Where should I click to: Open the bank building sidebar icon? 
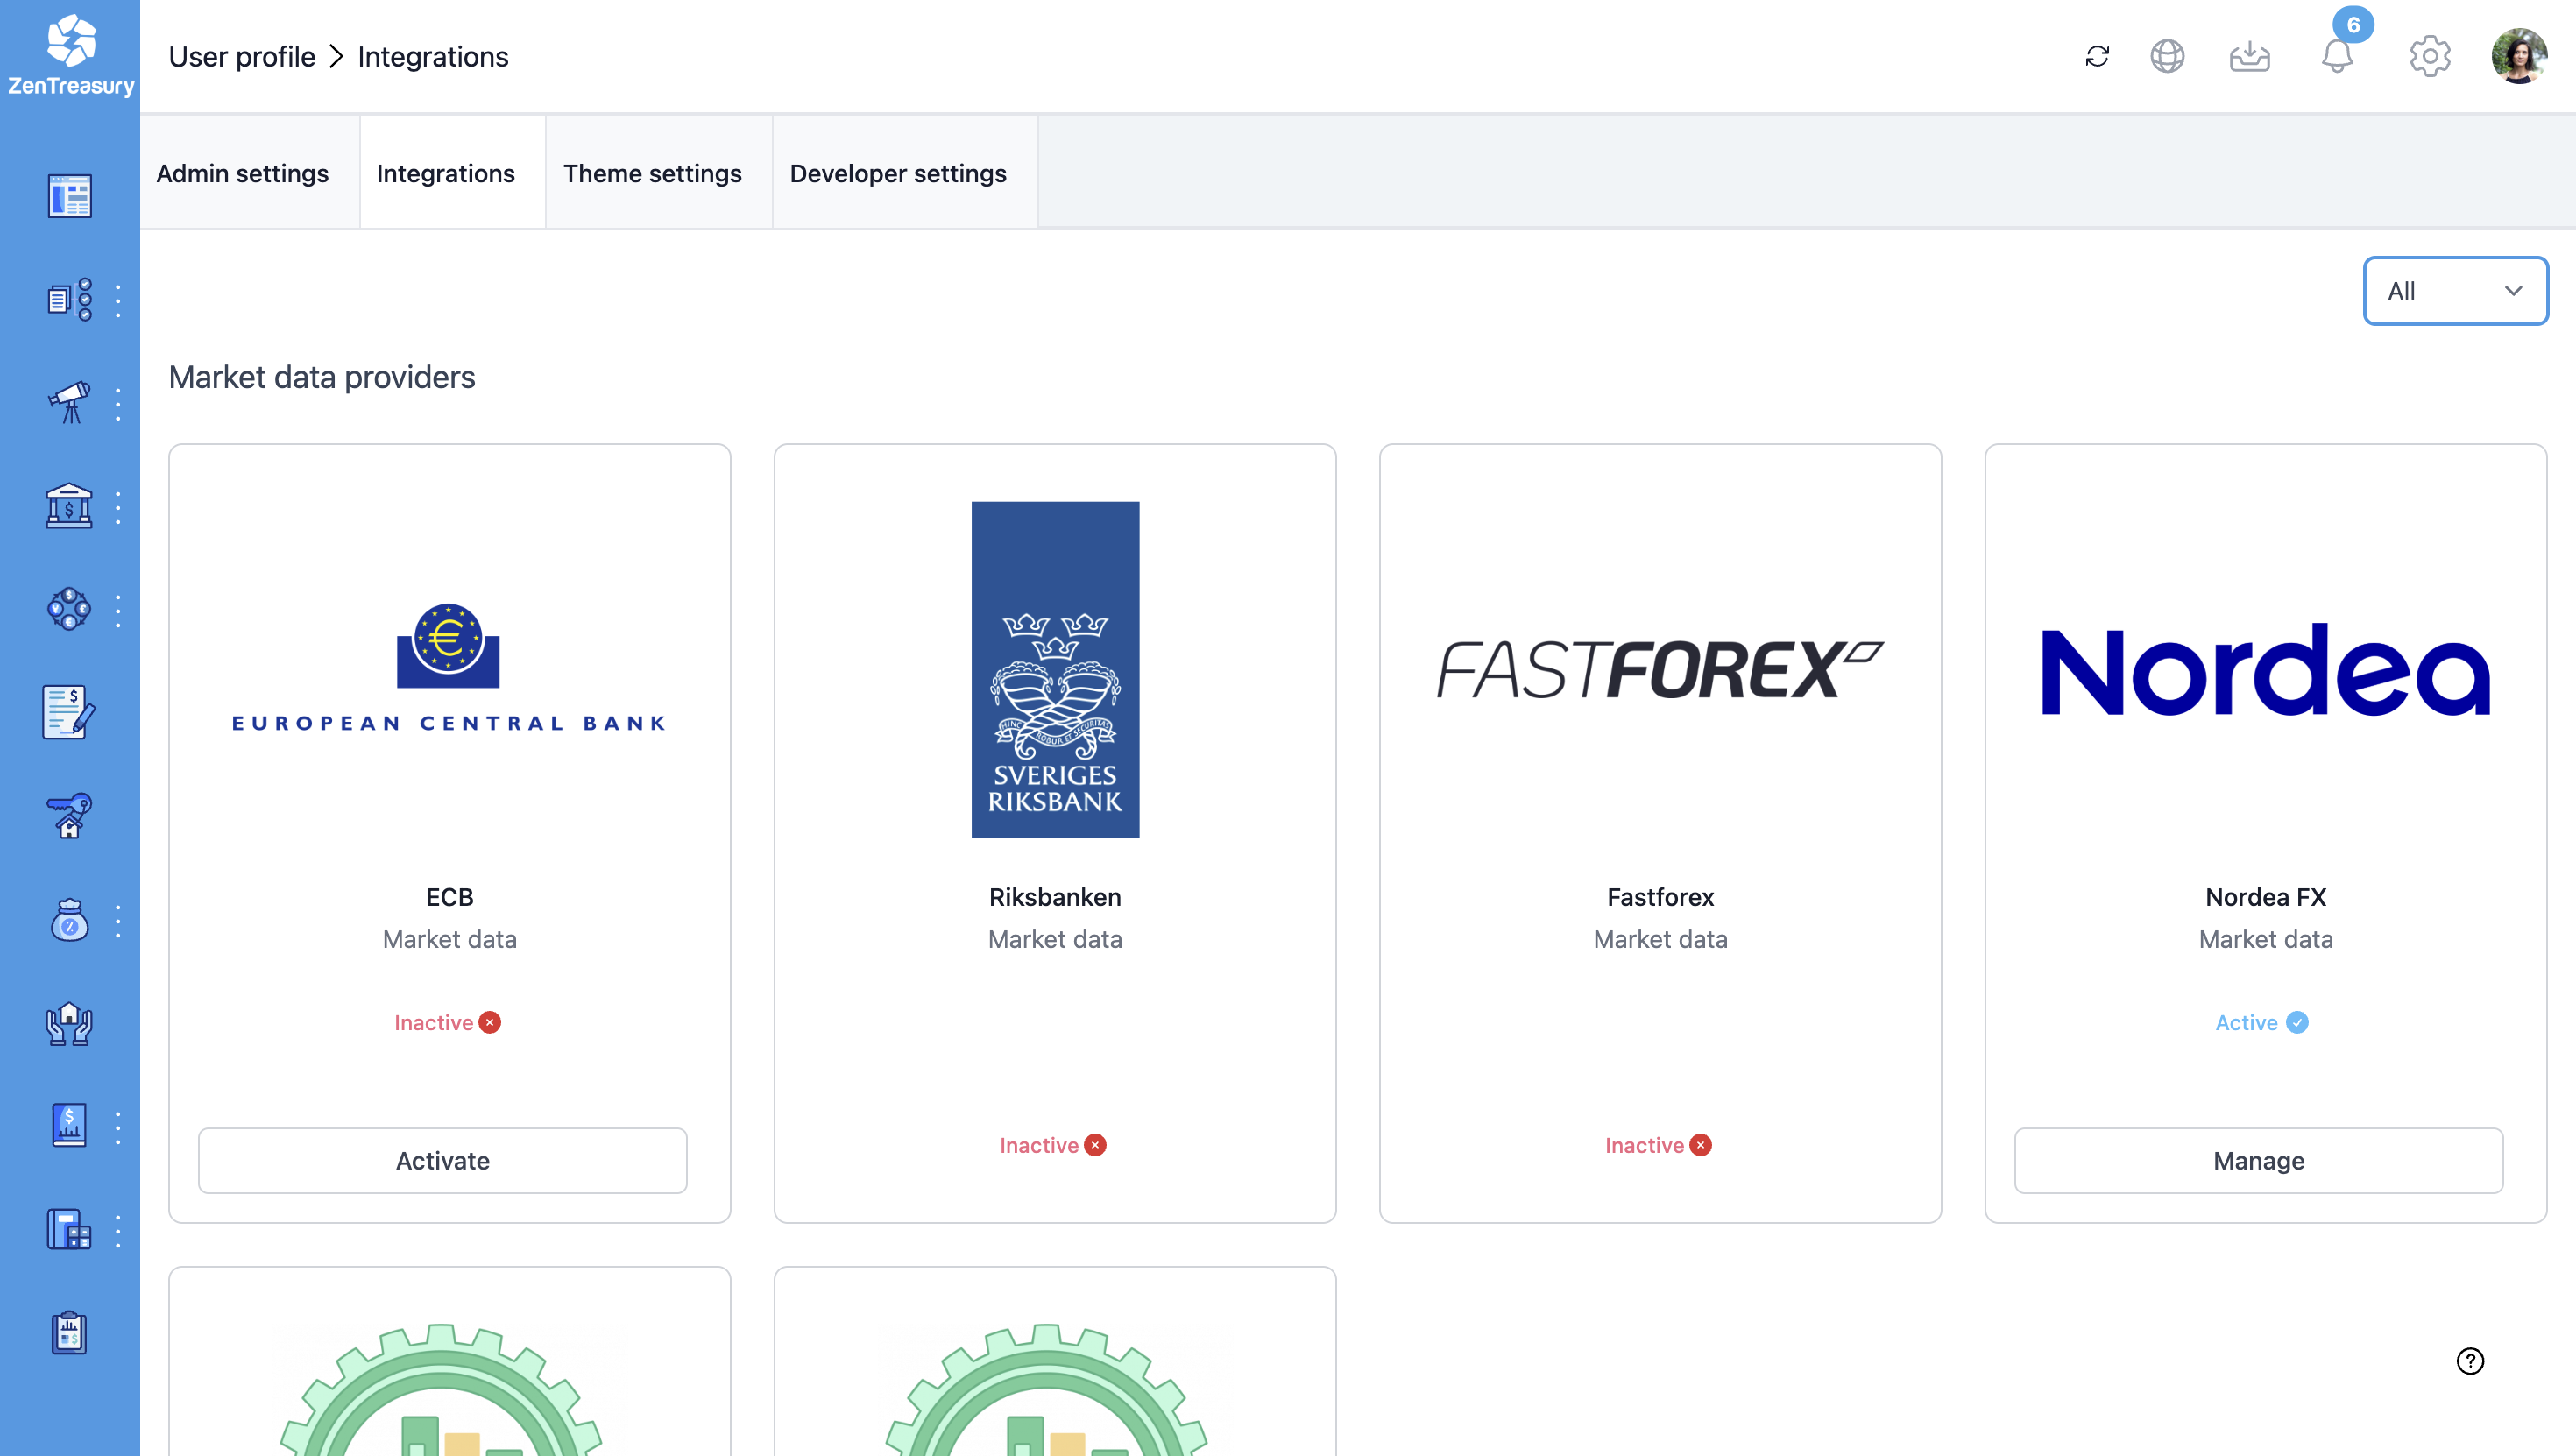pos(69,507)
